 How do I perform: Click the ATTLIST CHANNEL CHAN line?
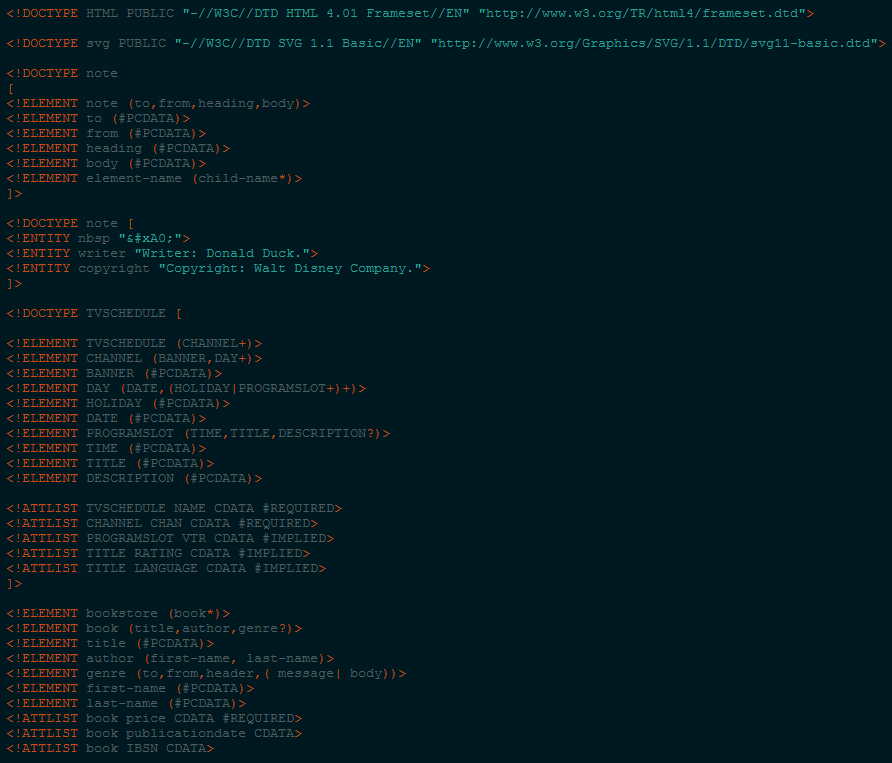coord(162,523)
